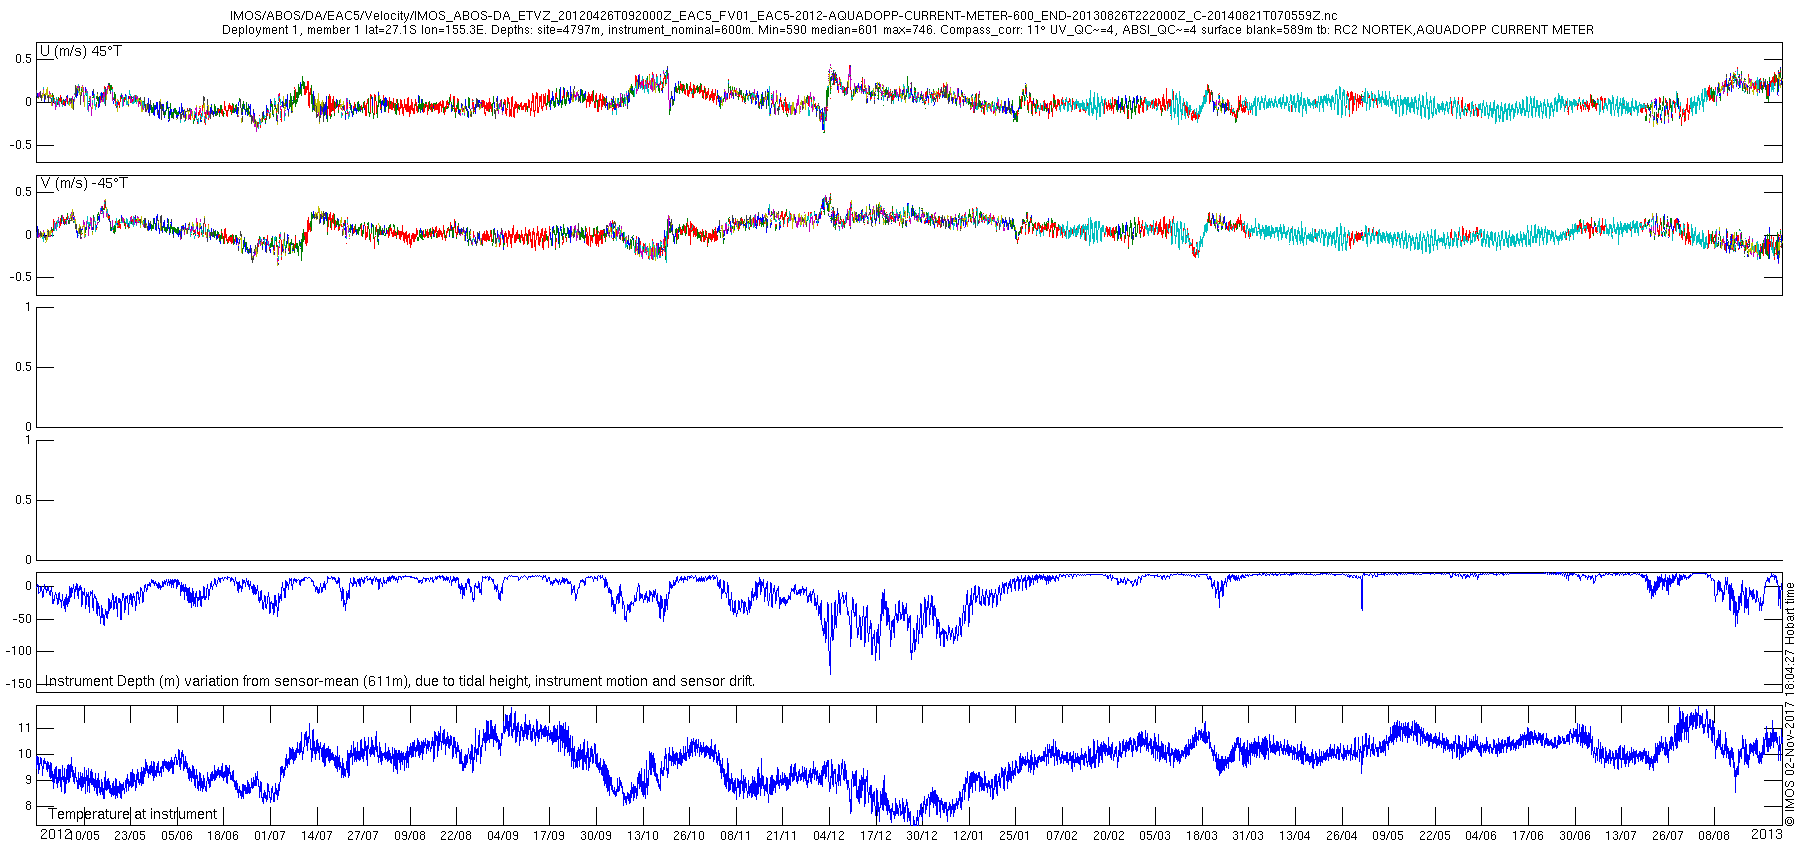Click the '04/06' date tick label
This screenshot has width=1800, height=850.
(1481, 836)
